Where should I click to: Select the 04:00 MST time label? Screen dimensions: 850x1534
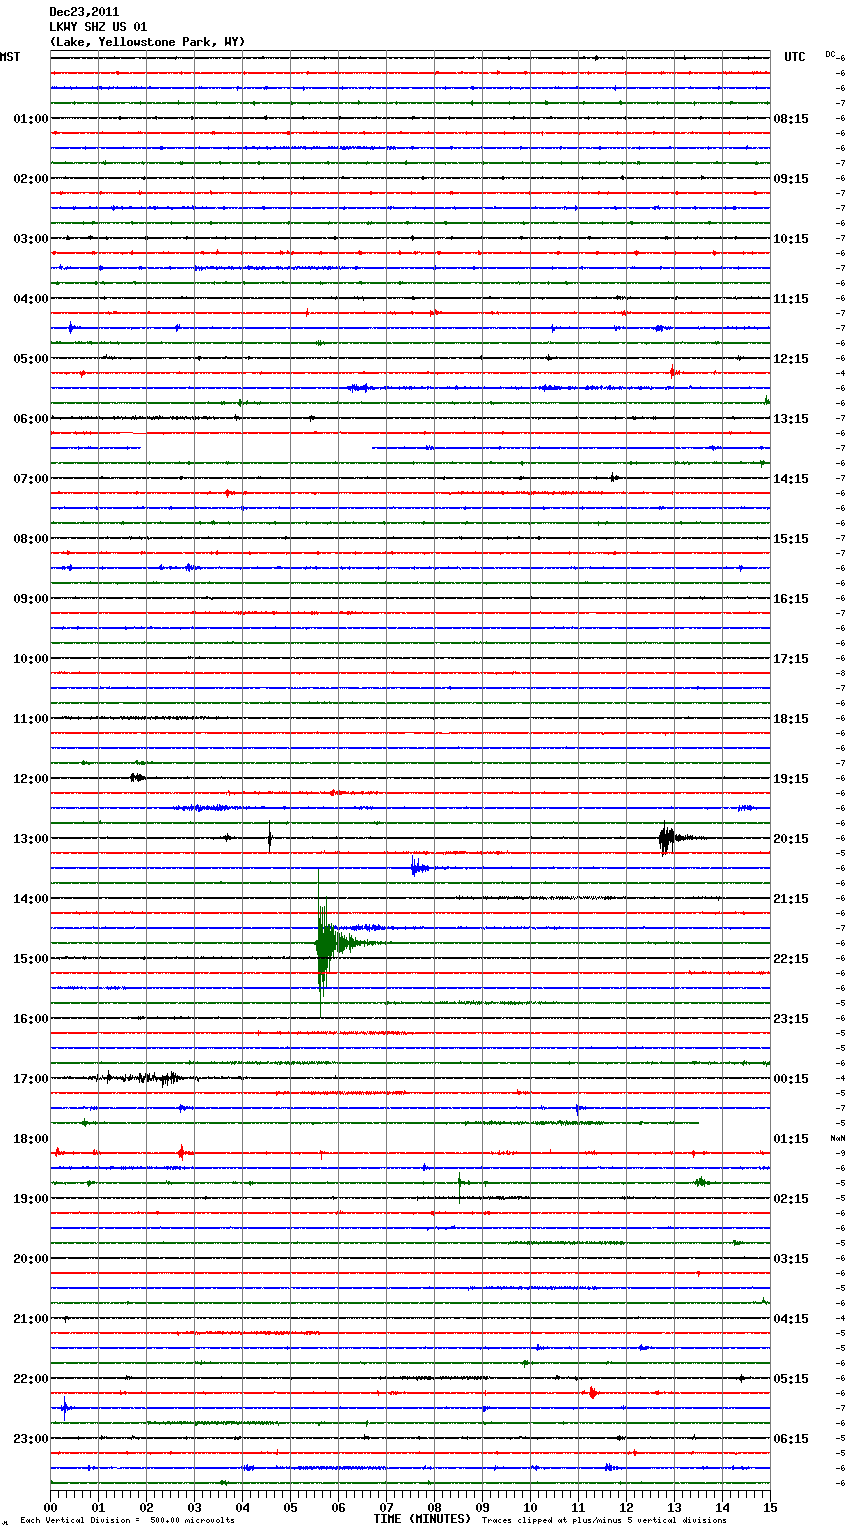31,299
